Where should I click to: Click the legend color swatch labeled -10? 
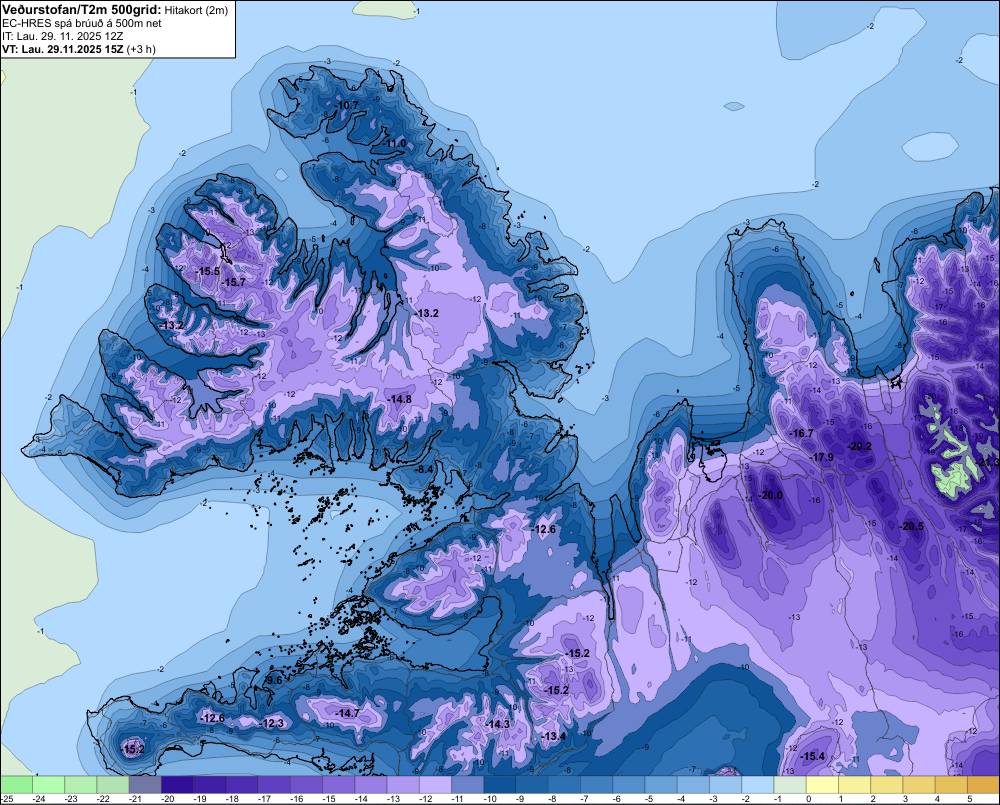pyautogui.click(x=500, y=784)
